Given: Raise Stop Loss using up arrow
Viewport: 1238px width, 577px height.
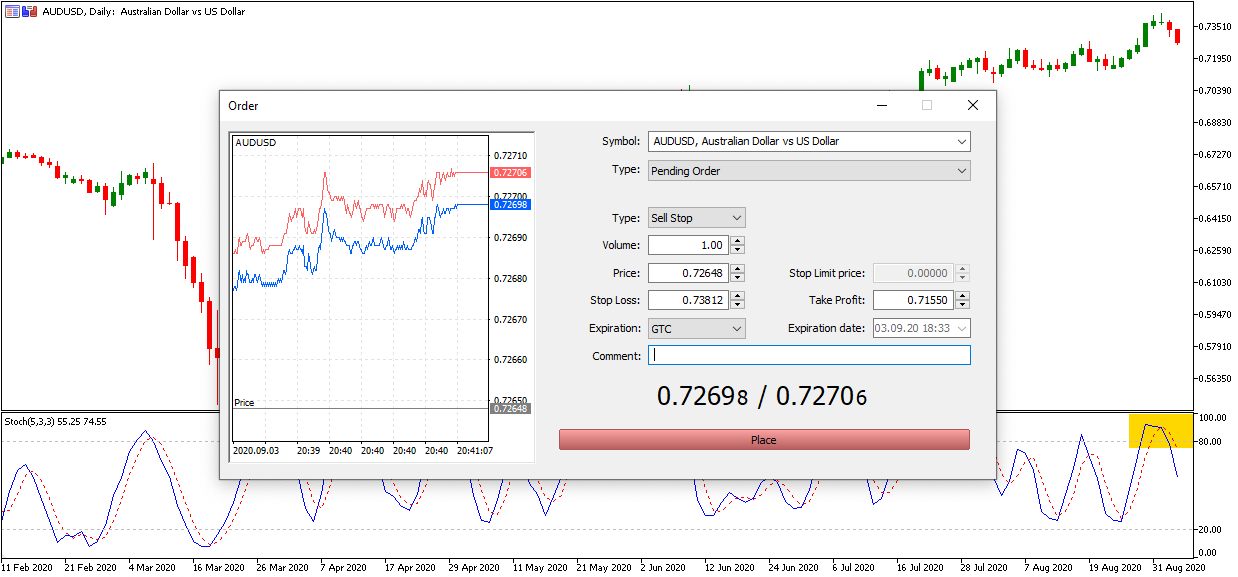Looking at the screenshot, I should click(x=737, y=296).
